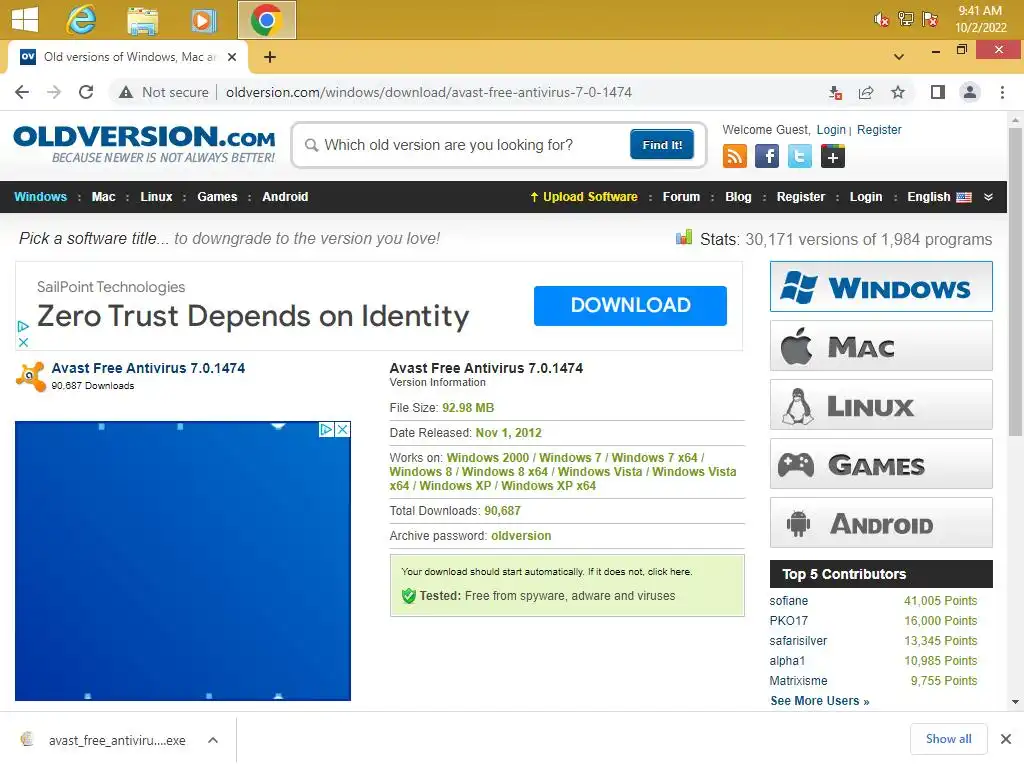Click the muted volume tray icon

(x=881, y=19)
